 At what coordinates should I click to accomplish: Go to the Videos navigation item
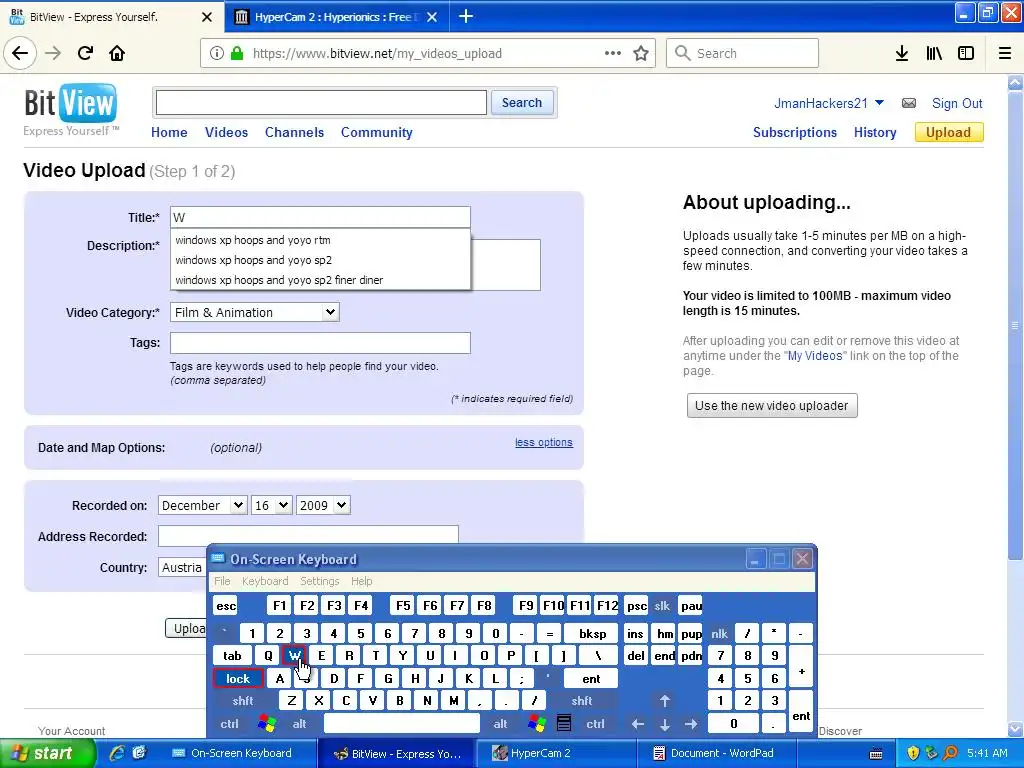pos(226,132)
